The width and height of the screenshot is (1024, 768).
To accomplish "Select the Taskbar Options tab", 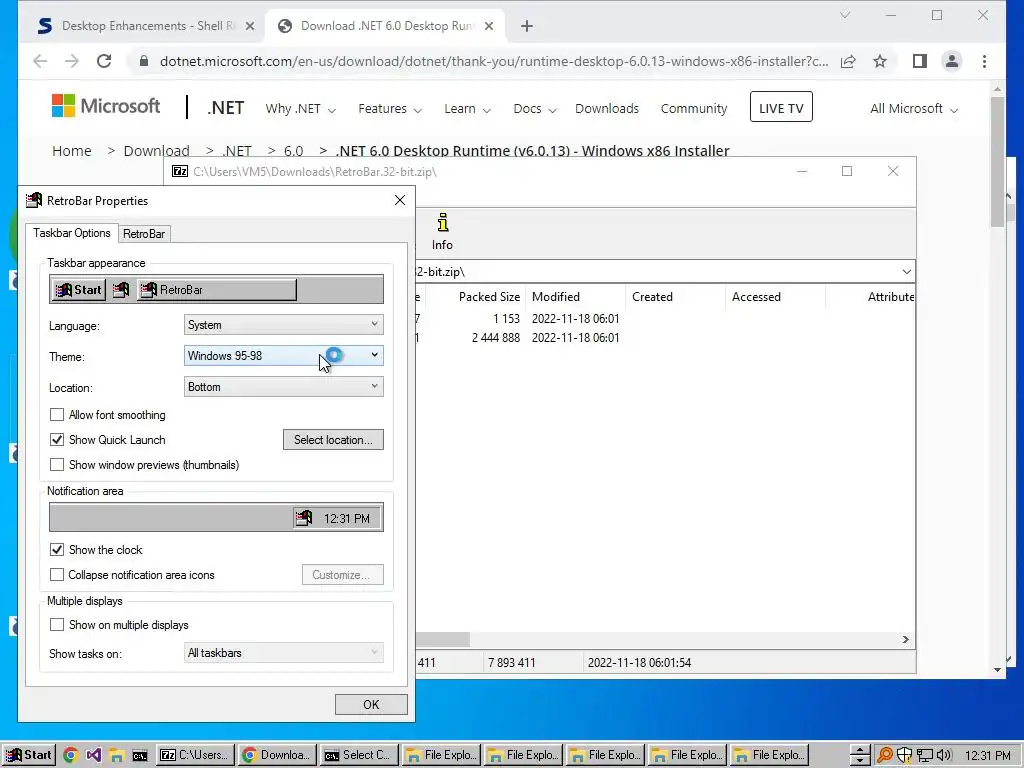I will [x=72, y=233].
